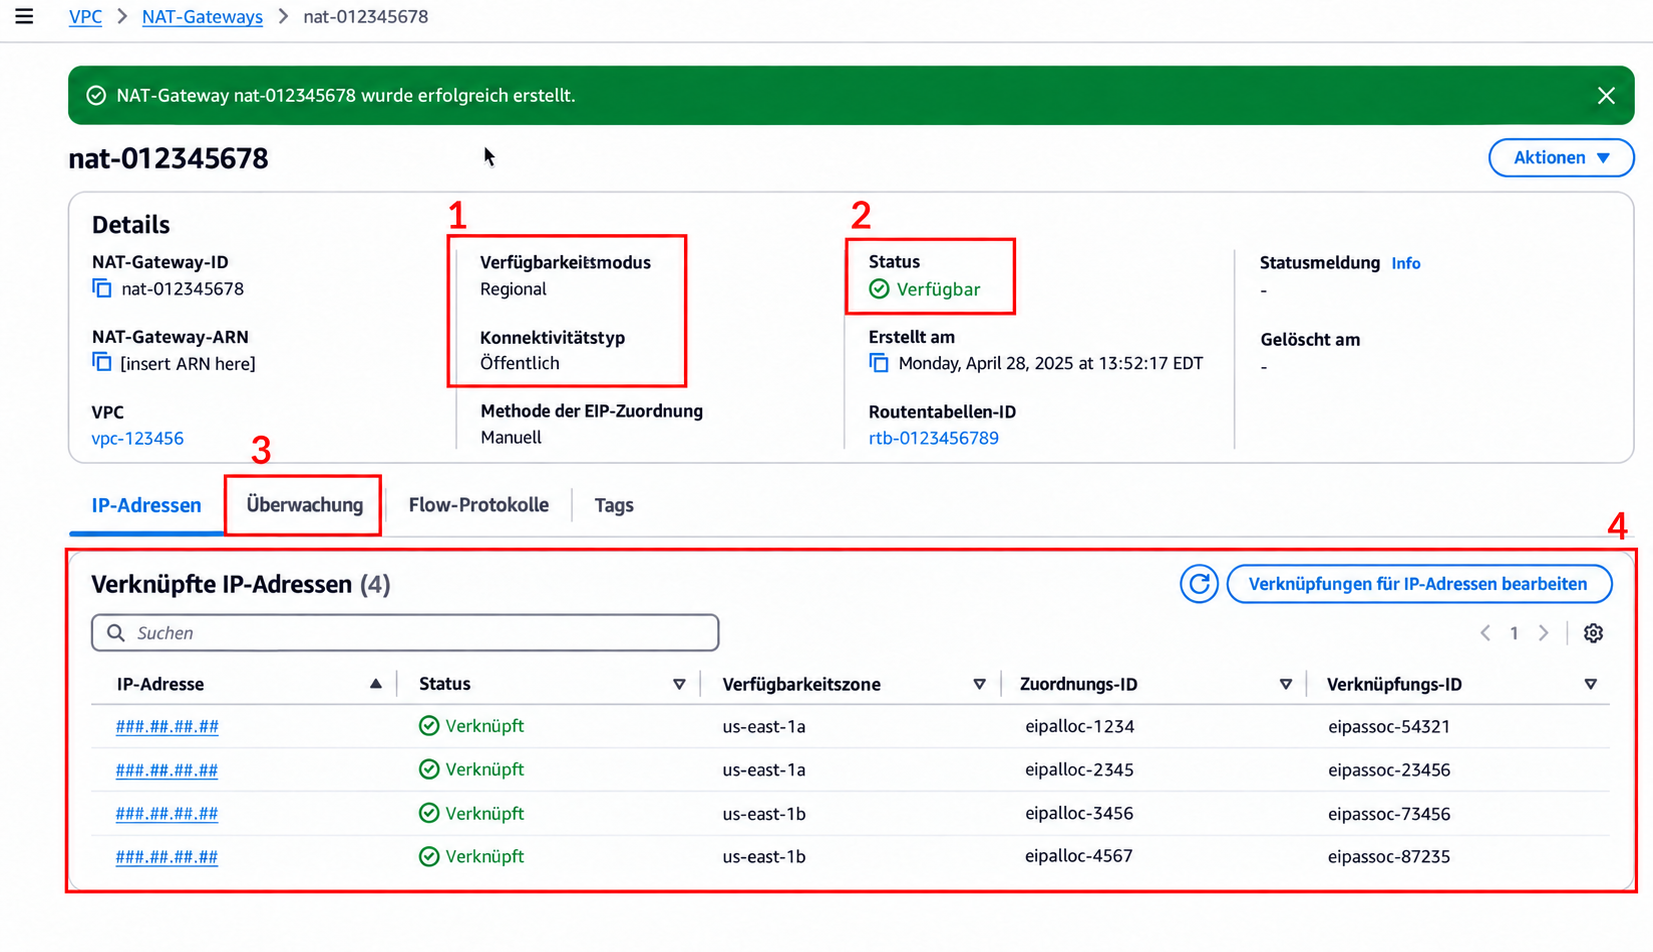Open IP address link for eipalloc-4567
1653x952 pixels.
tap(167, 856)
